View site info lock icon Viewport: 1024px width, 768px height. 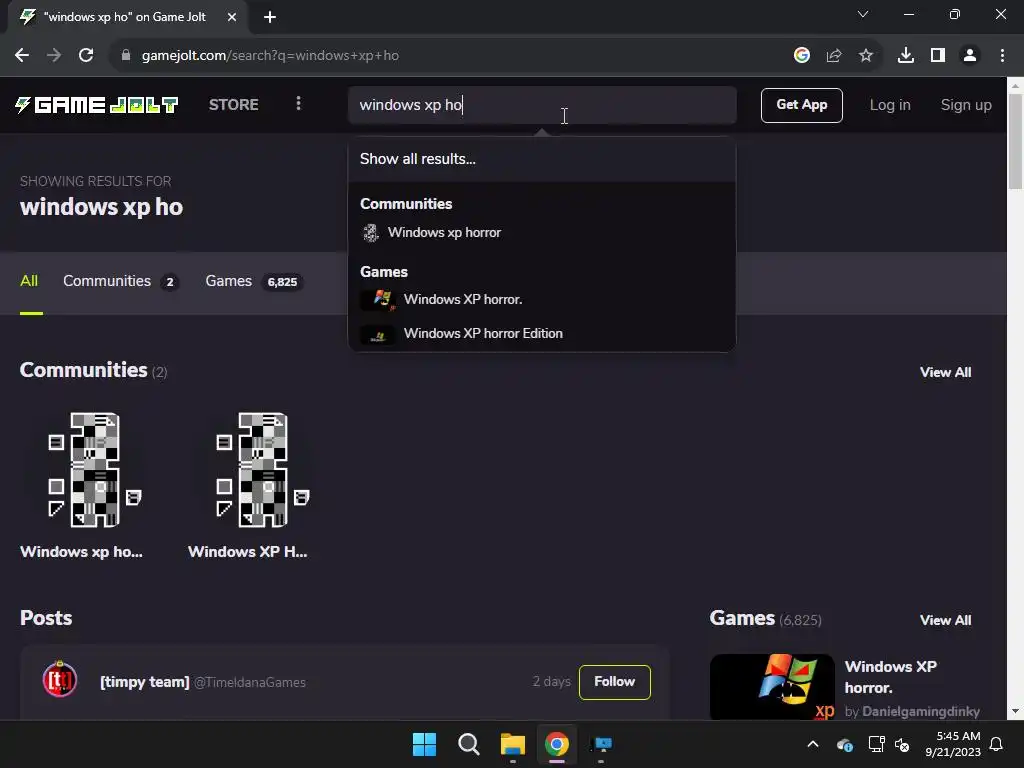(x=126, y=56)
